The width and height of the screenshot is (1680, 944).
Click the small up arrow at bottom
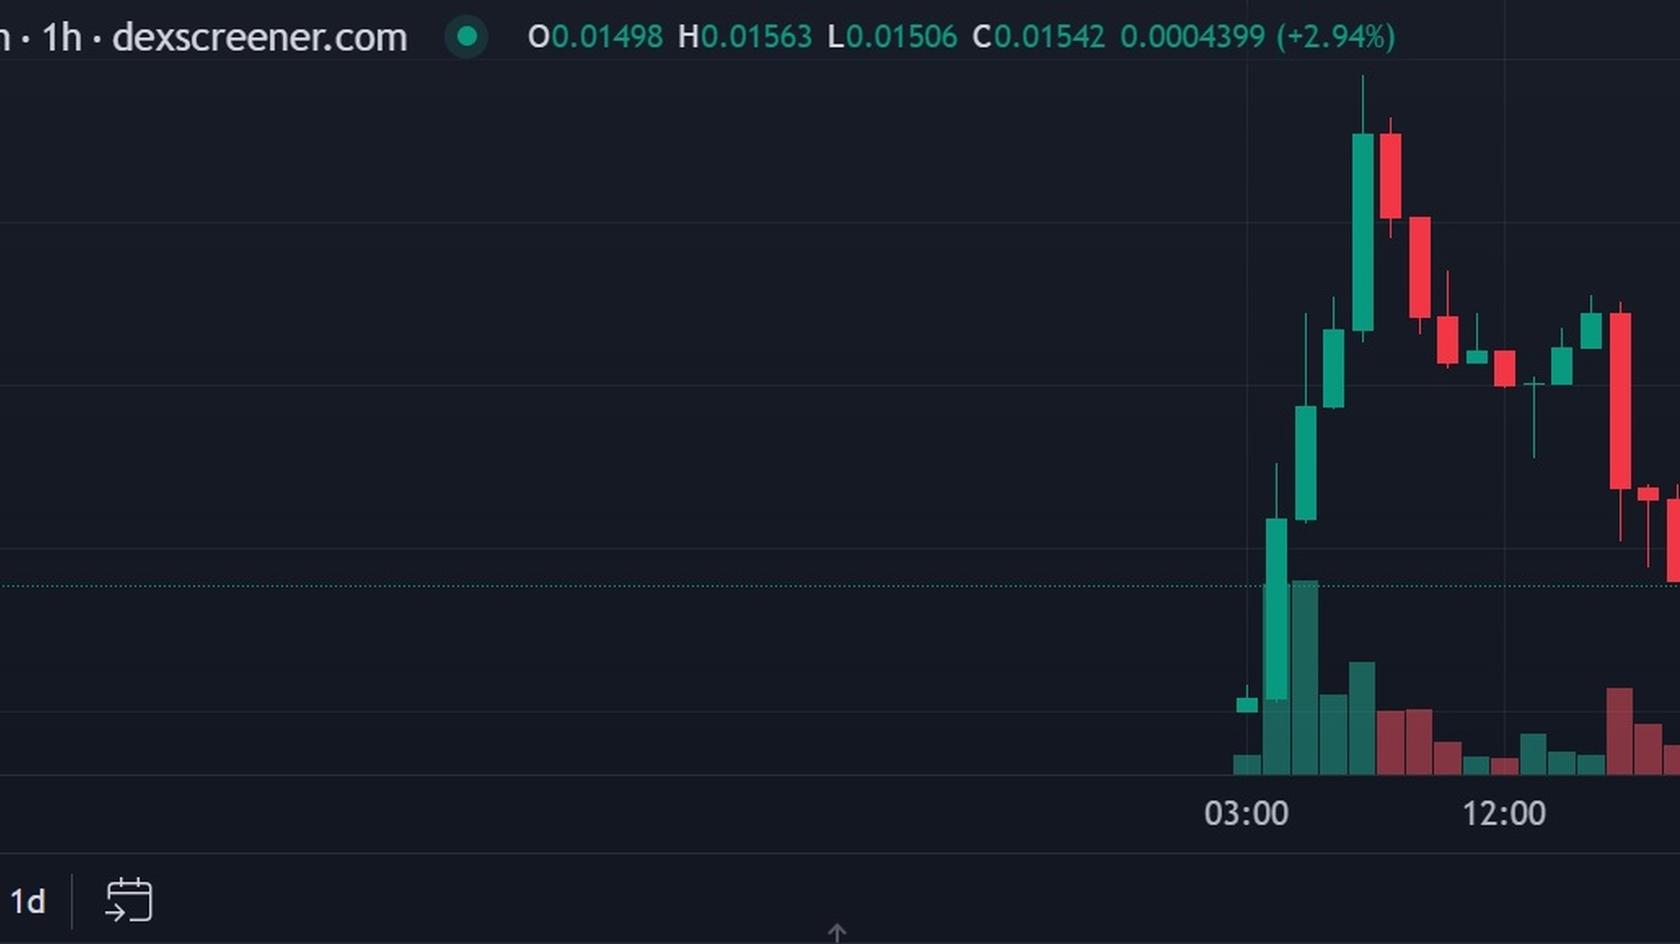(x=837, y=933)
